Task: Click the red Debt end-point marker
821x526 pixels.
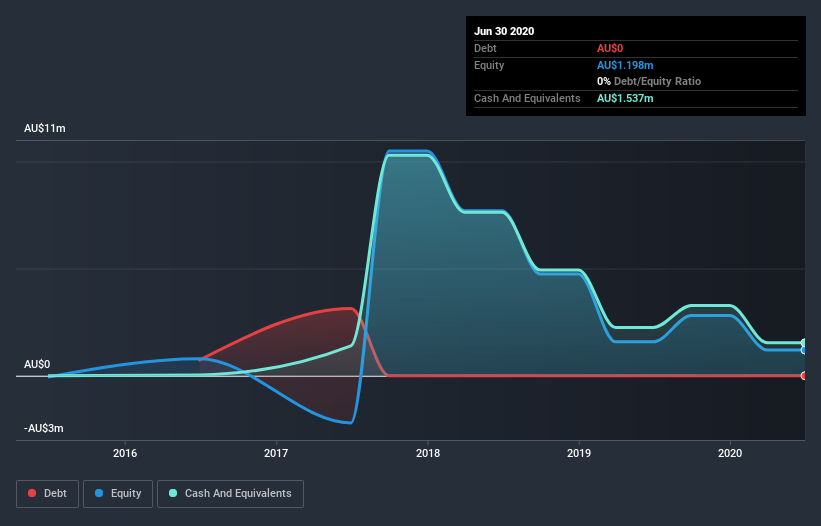Action: tap(803, 376)
